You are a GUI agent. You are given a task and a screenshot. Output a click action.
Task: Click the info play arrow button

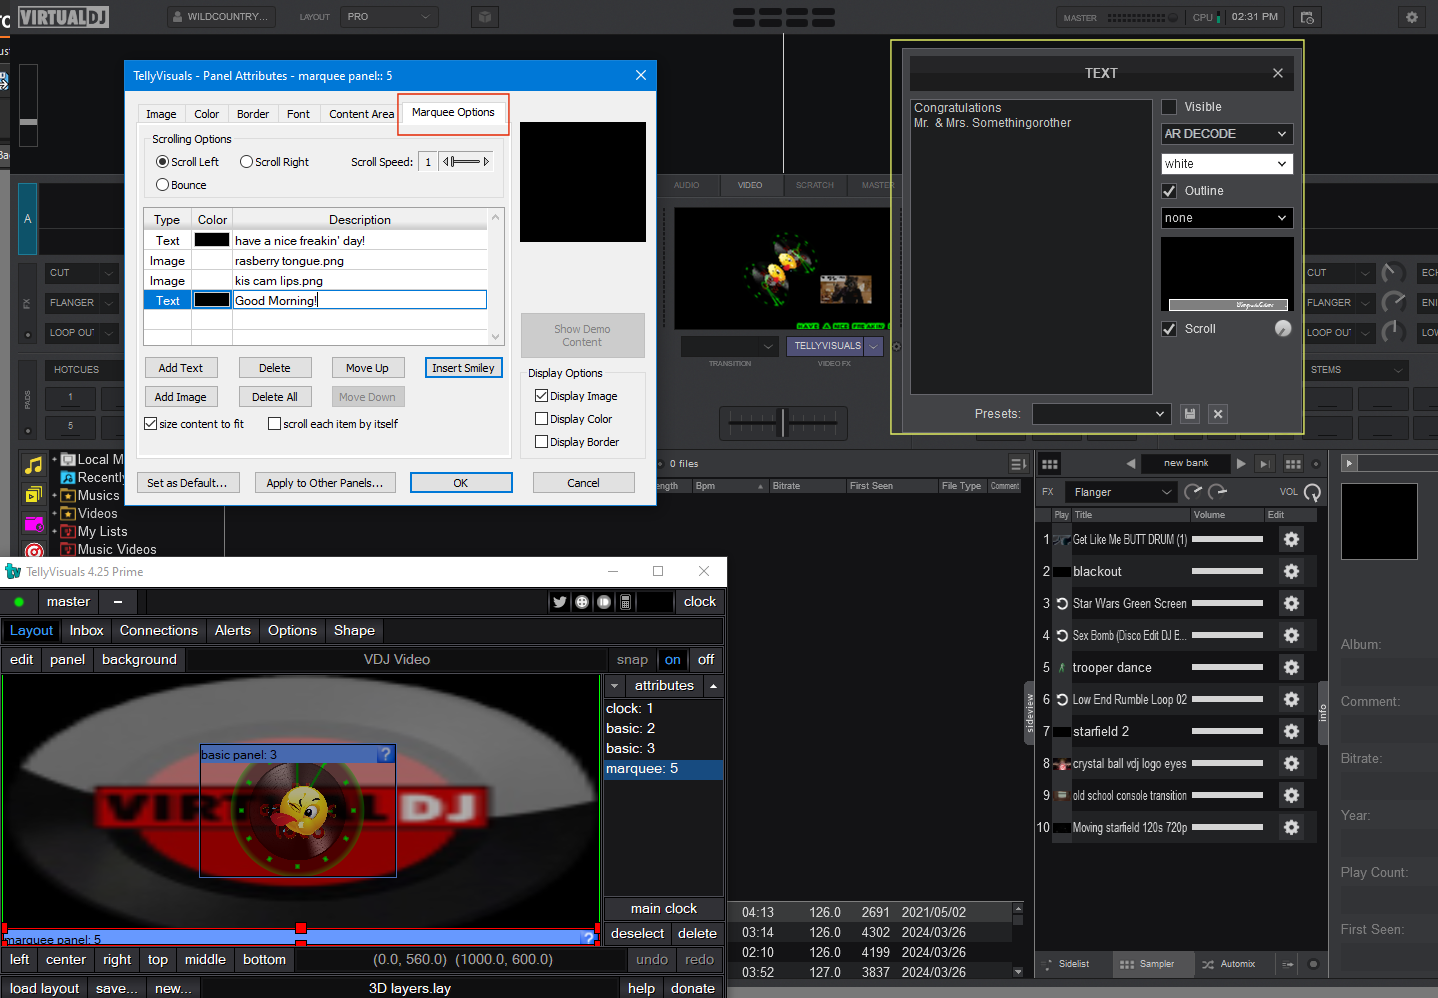point(1349,464)
